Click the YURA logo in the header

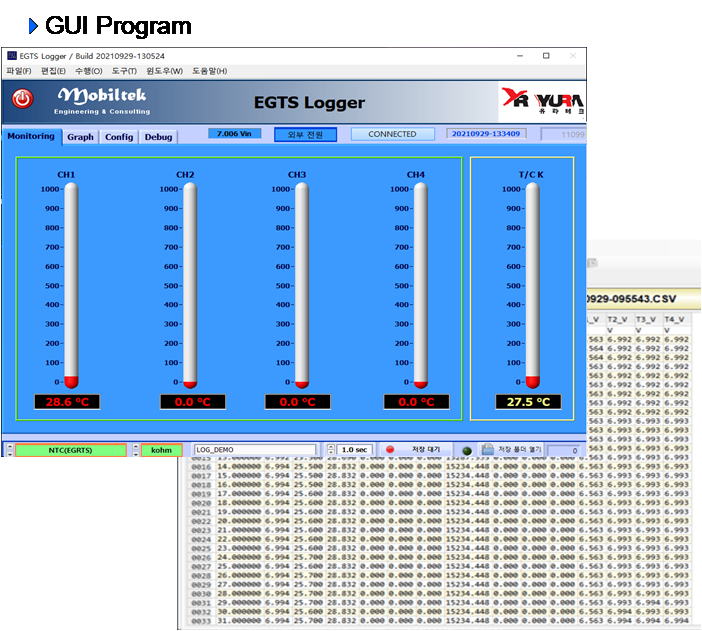click(542, 101)
